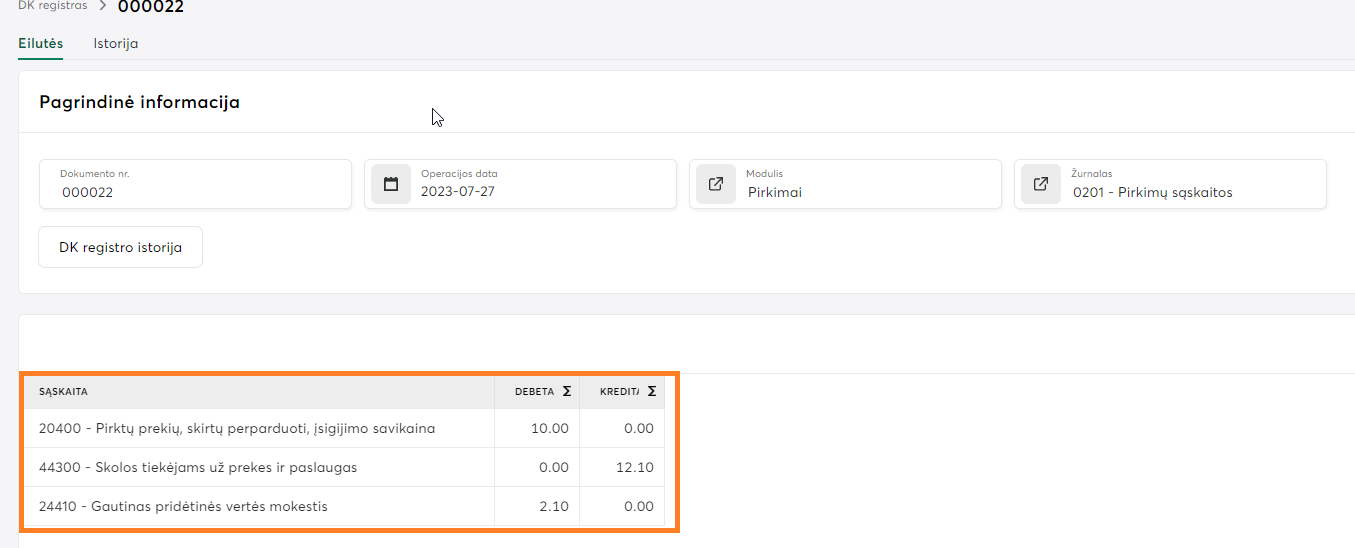Click the Žurnalas external link icon

[x=1041, y=184]
